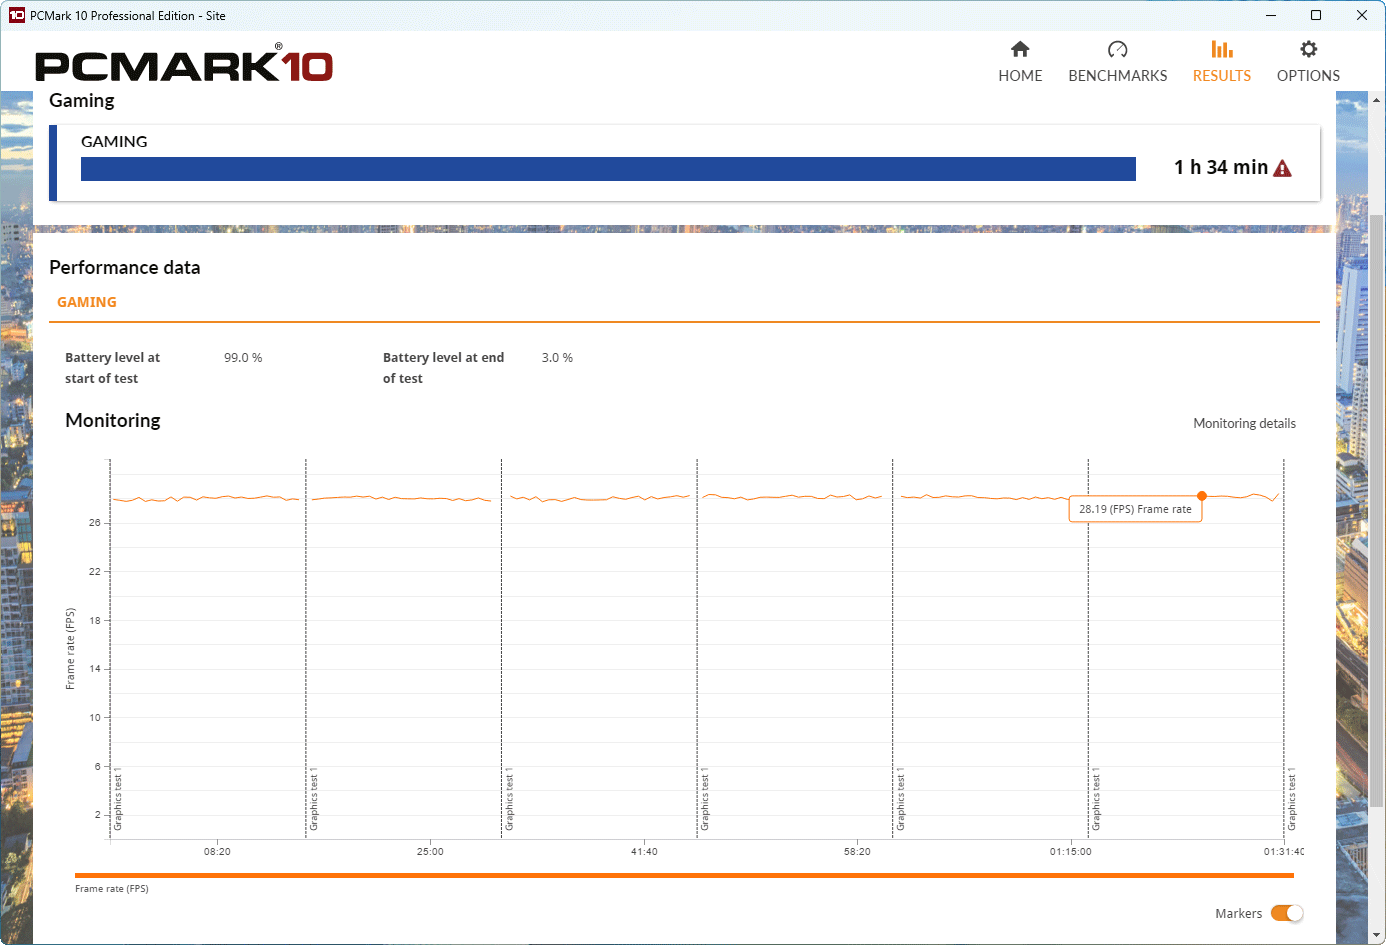Click the 28.19 (FPS) Frame rate tooltip

pyautogui.click(x=1135, y=509)
